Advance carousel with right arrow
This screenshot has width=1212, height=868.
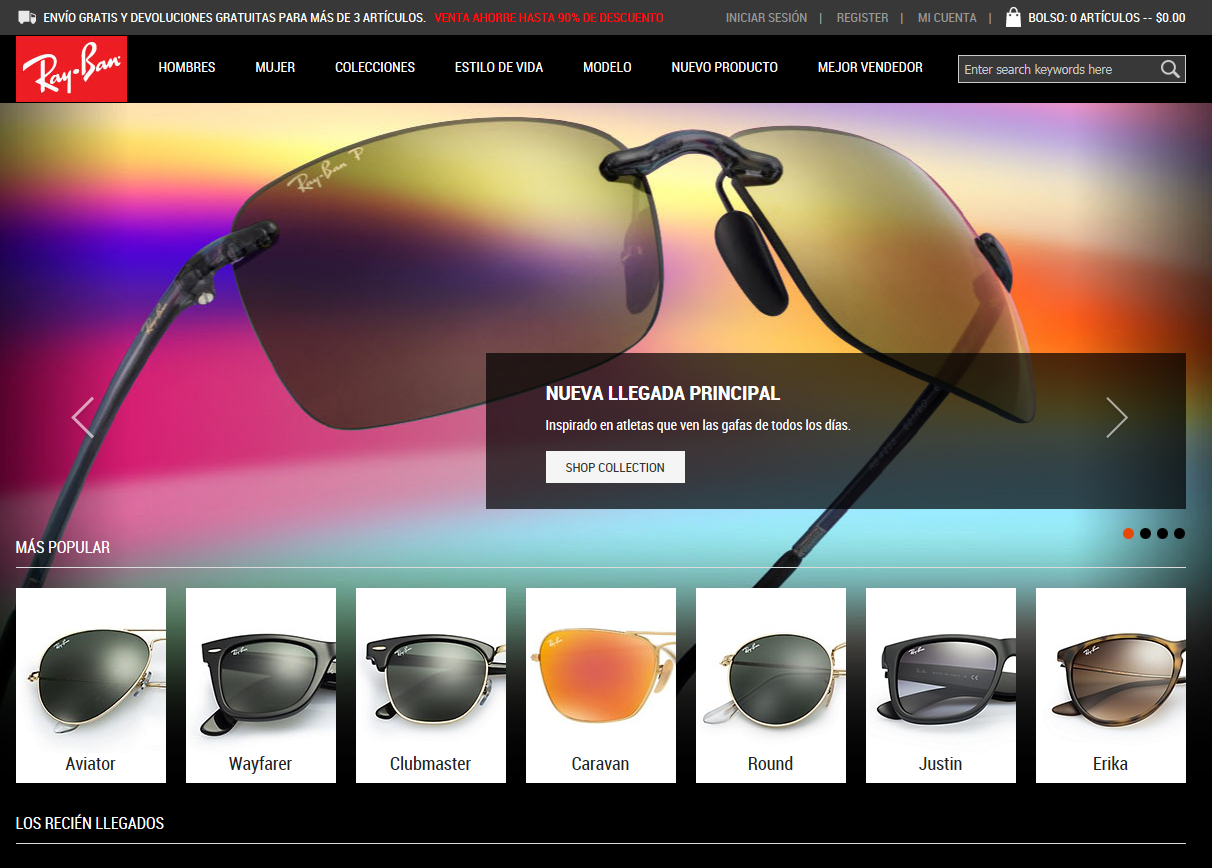click(1117, 417)
